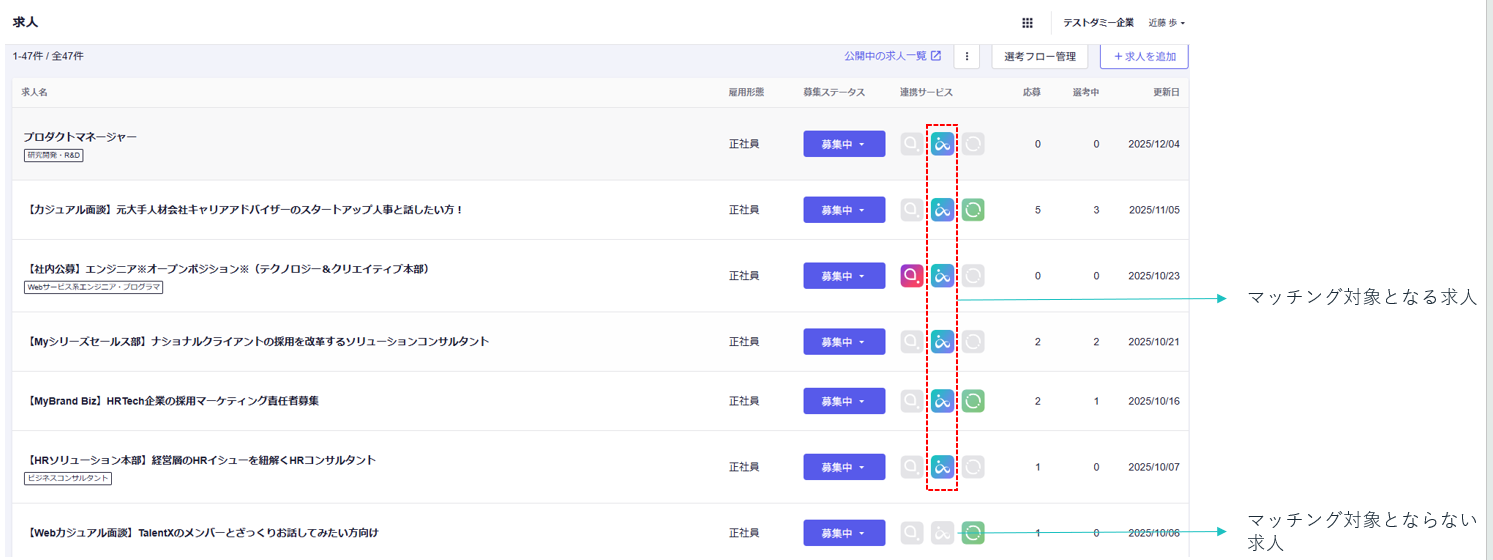
Task: Click blue matching icon in プロダクトマネージャー row
Action: click(x=942, y=144)
